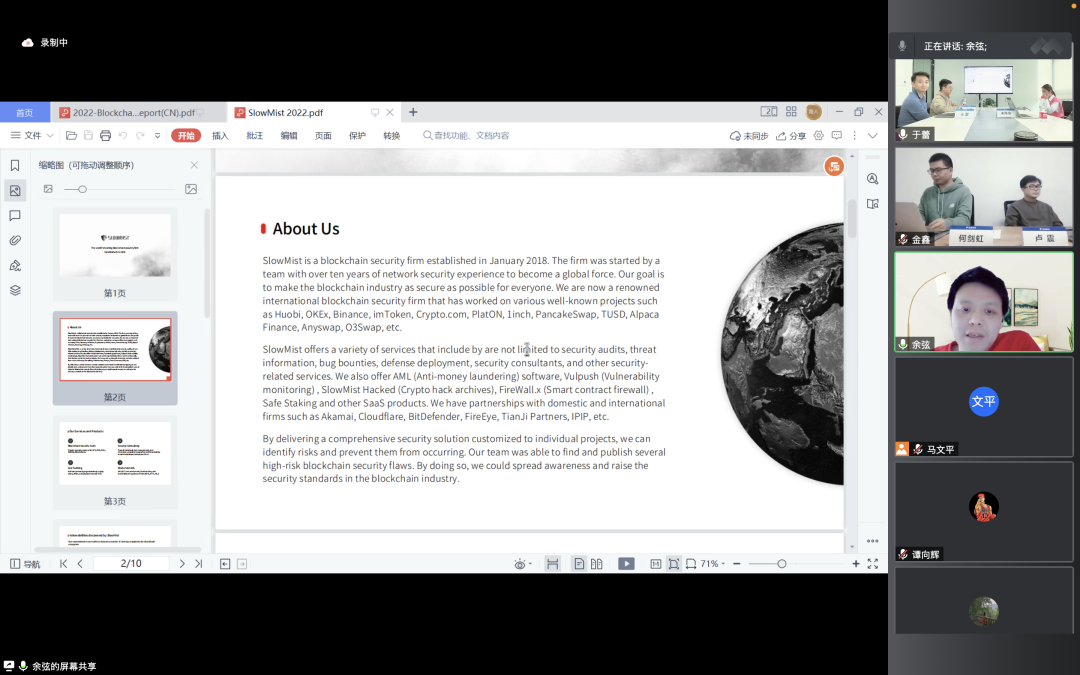Go to first page button
The width and height of the screenshot is (1080, 675).
[x=63, y=563]
